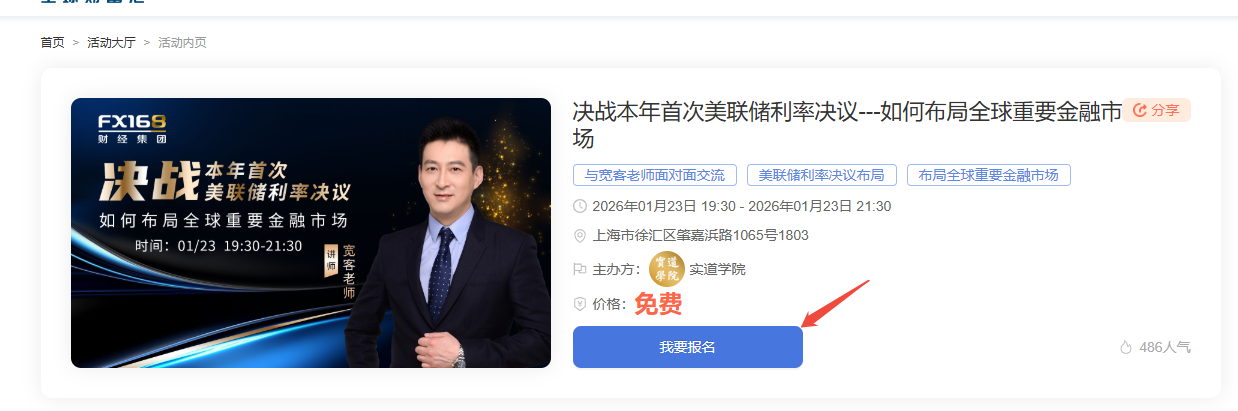Click the clock icon before the event date
This screenshot has width=1238, height=411.
pos(580,206)
